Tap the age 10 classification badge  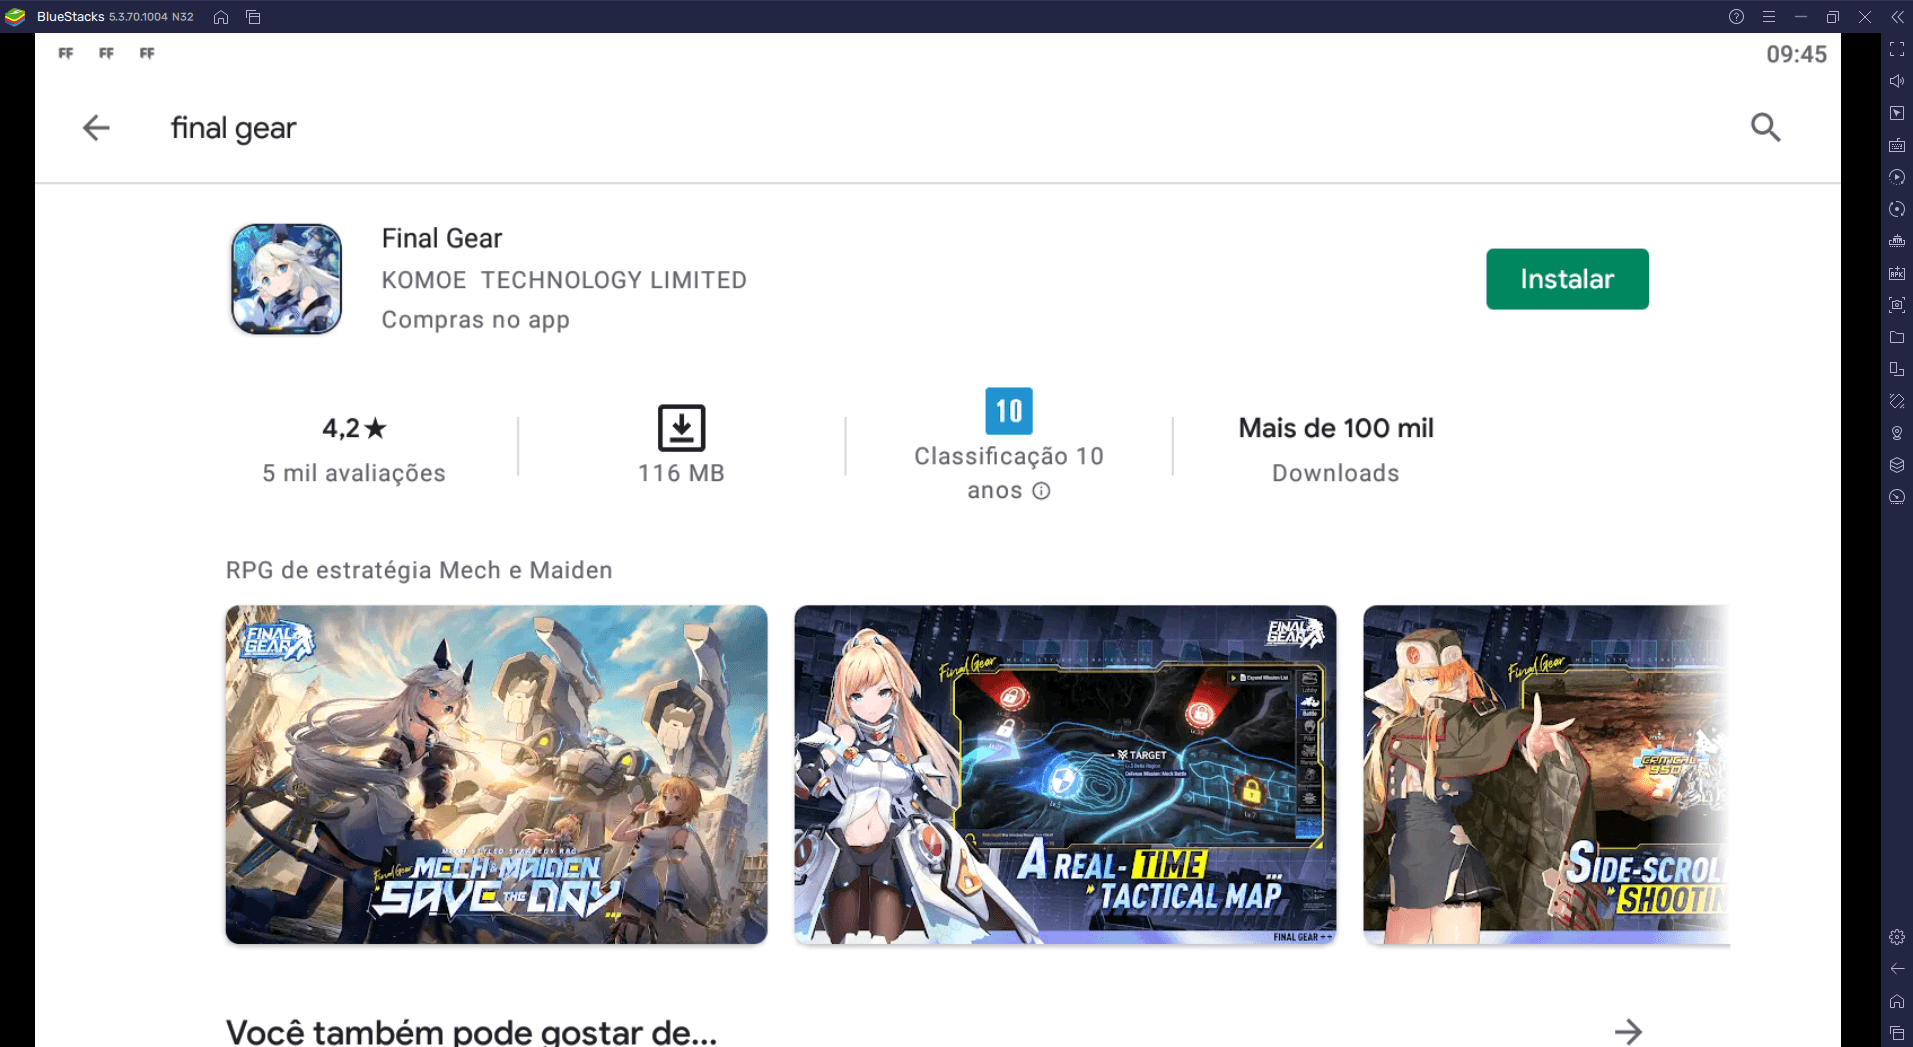1008,411
